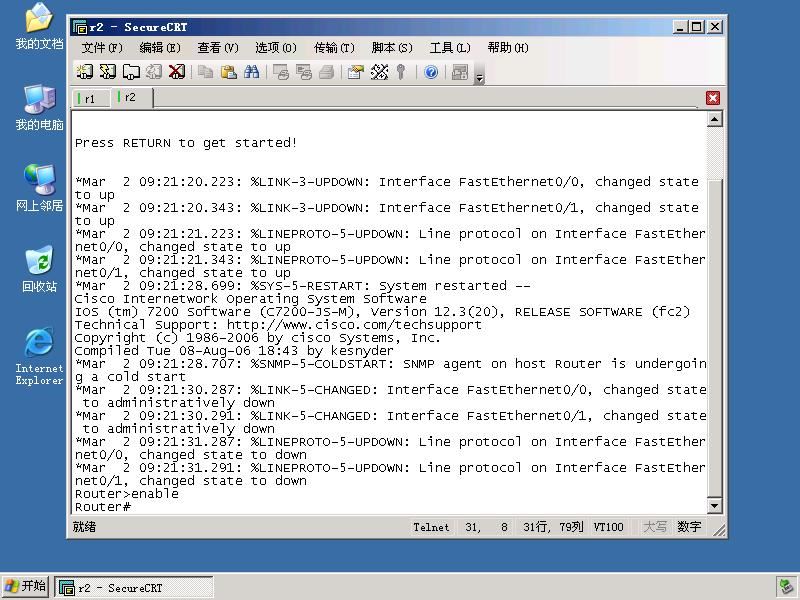Open the 开始 Start button

[25, 587]
